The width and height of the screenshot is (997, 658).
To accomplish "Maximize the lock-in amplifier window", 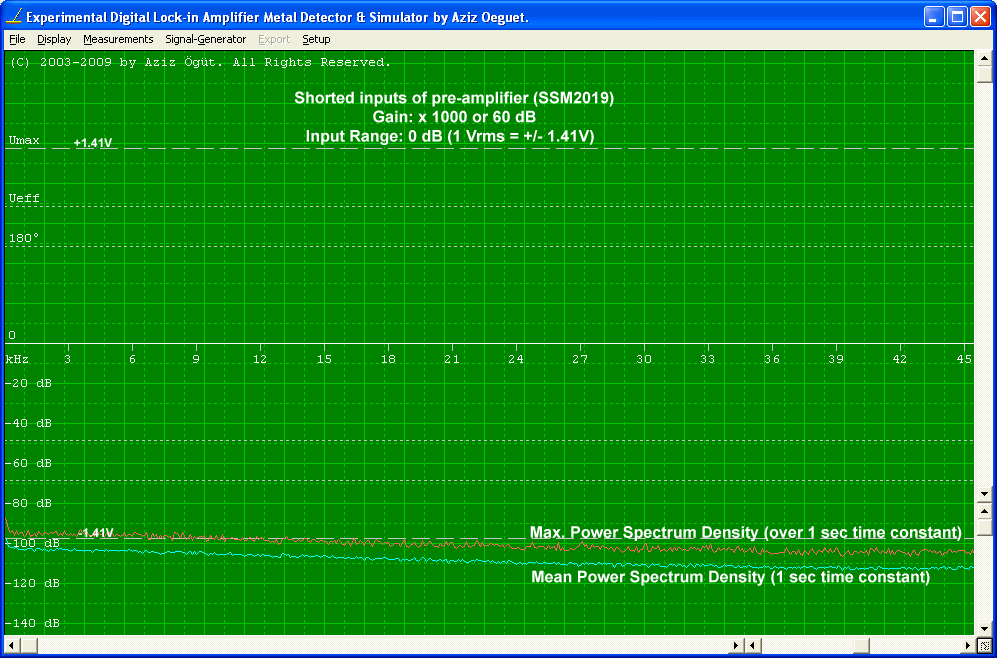I will (957, 17).
